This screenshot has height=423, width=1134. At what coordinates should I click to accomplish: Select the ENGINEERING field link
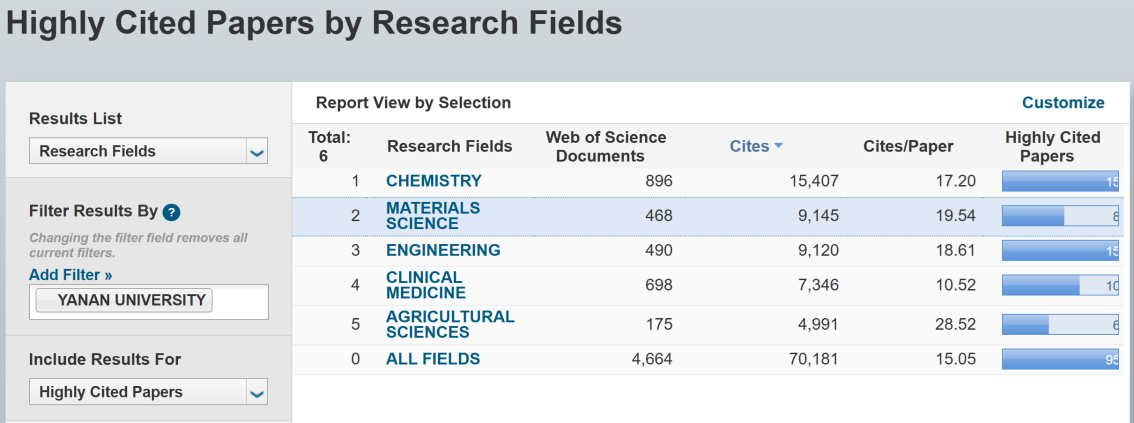[443, 250]
